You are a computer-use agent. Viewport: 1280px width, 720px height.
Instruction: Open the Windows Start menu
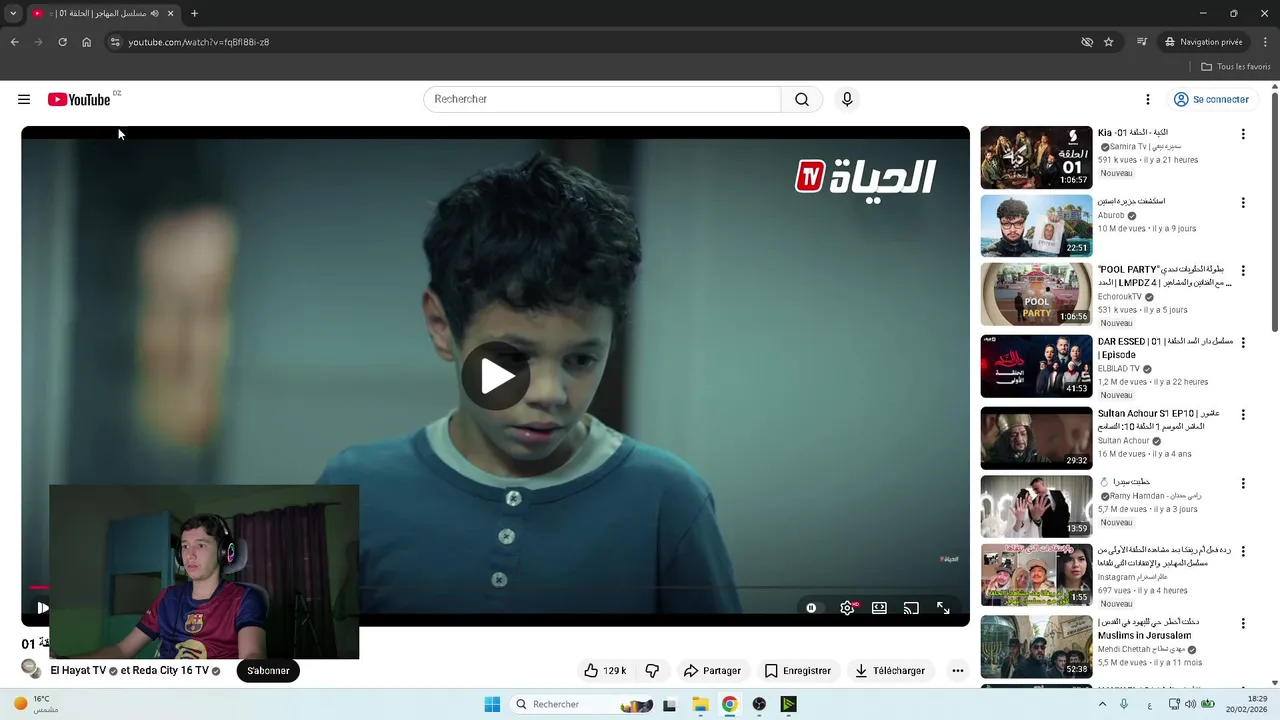(x=492, y=704)
